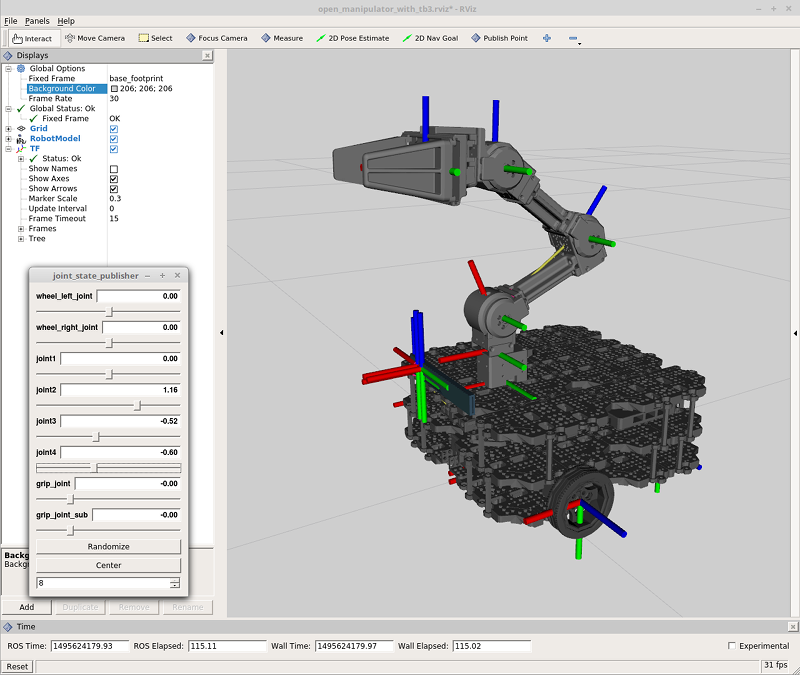800x675 pixels.
Task: Toggle the RobotModel display checkbox
Action: coord(114,139)
